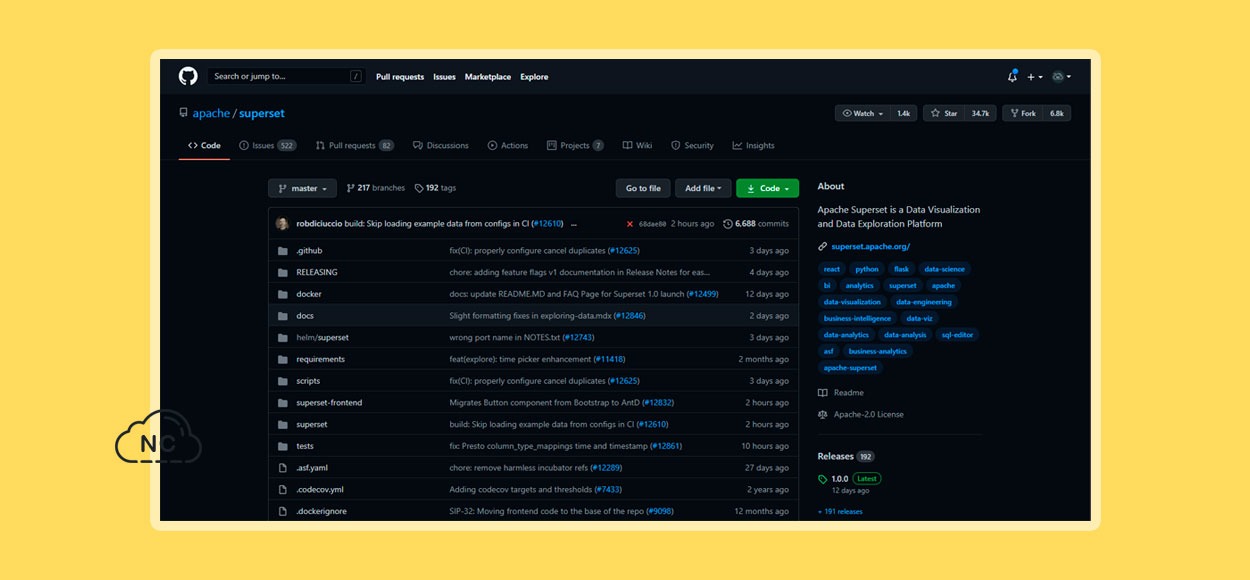Switch to the Discussions tab
The width and height of the screenshot is (1250, 580).
click(x=441, y=146)
